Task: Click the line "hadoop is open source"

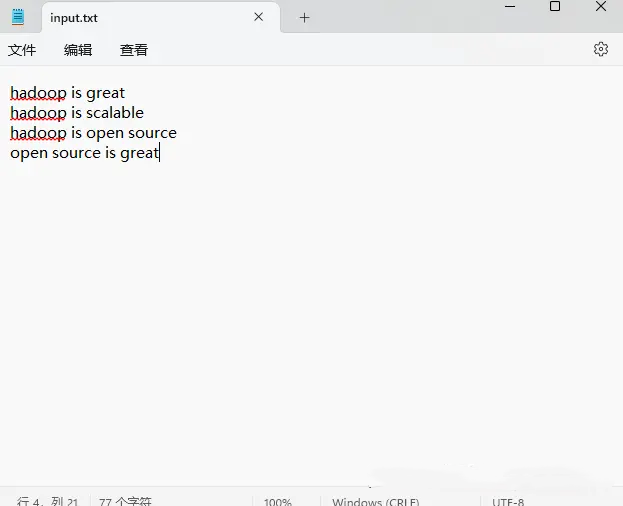Action: [93, 133]
